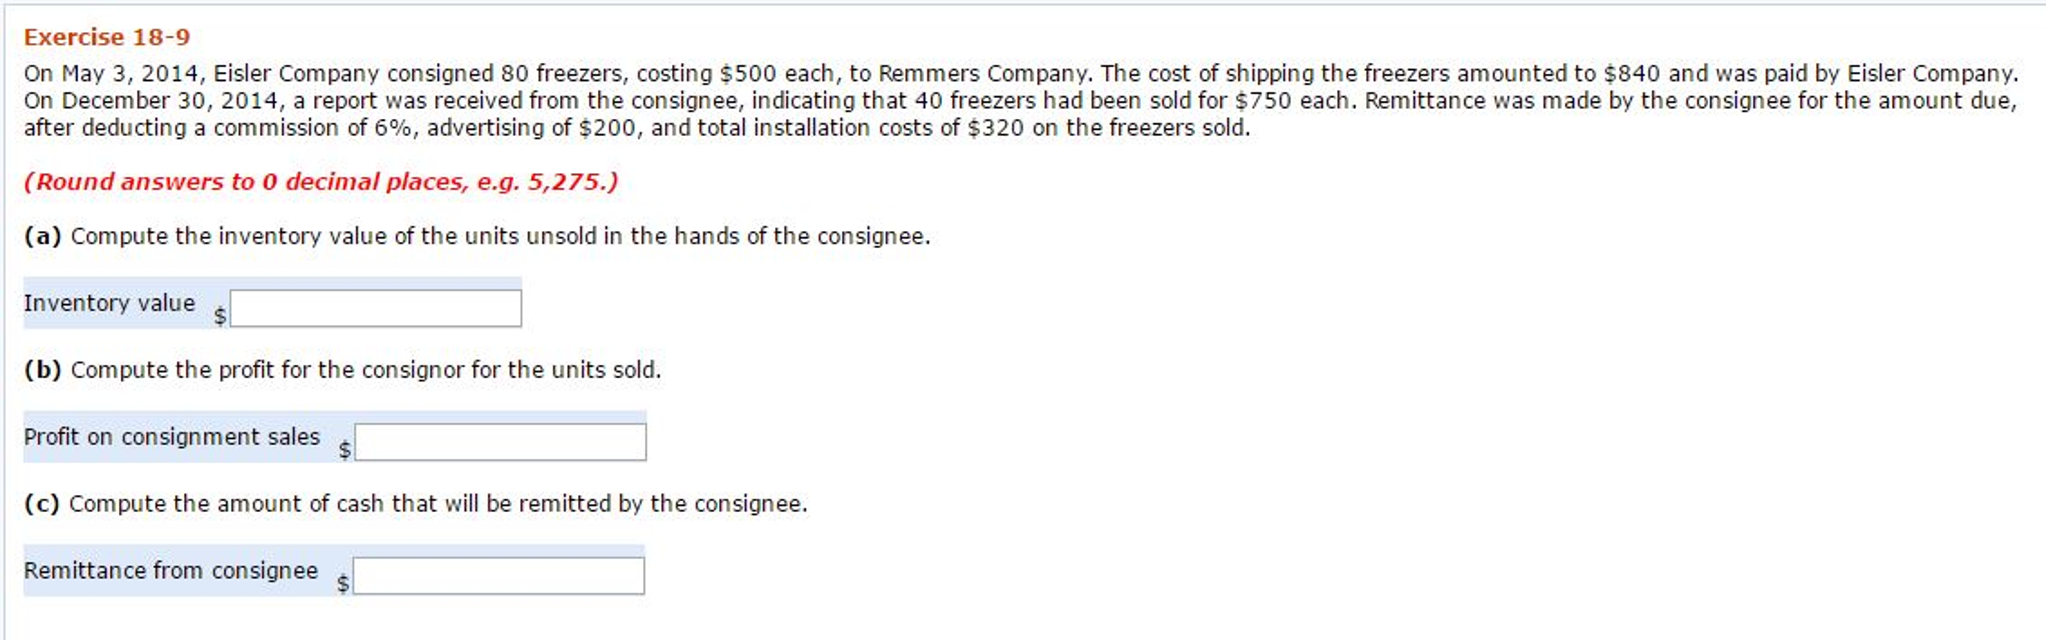The width and height of the screenshot is (2046, 640).
Task: Click the Exercise 18-9 heading
Action: tap(107, 37)
